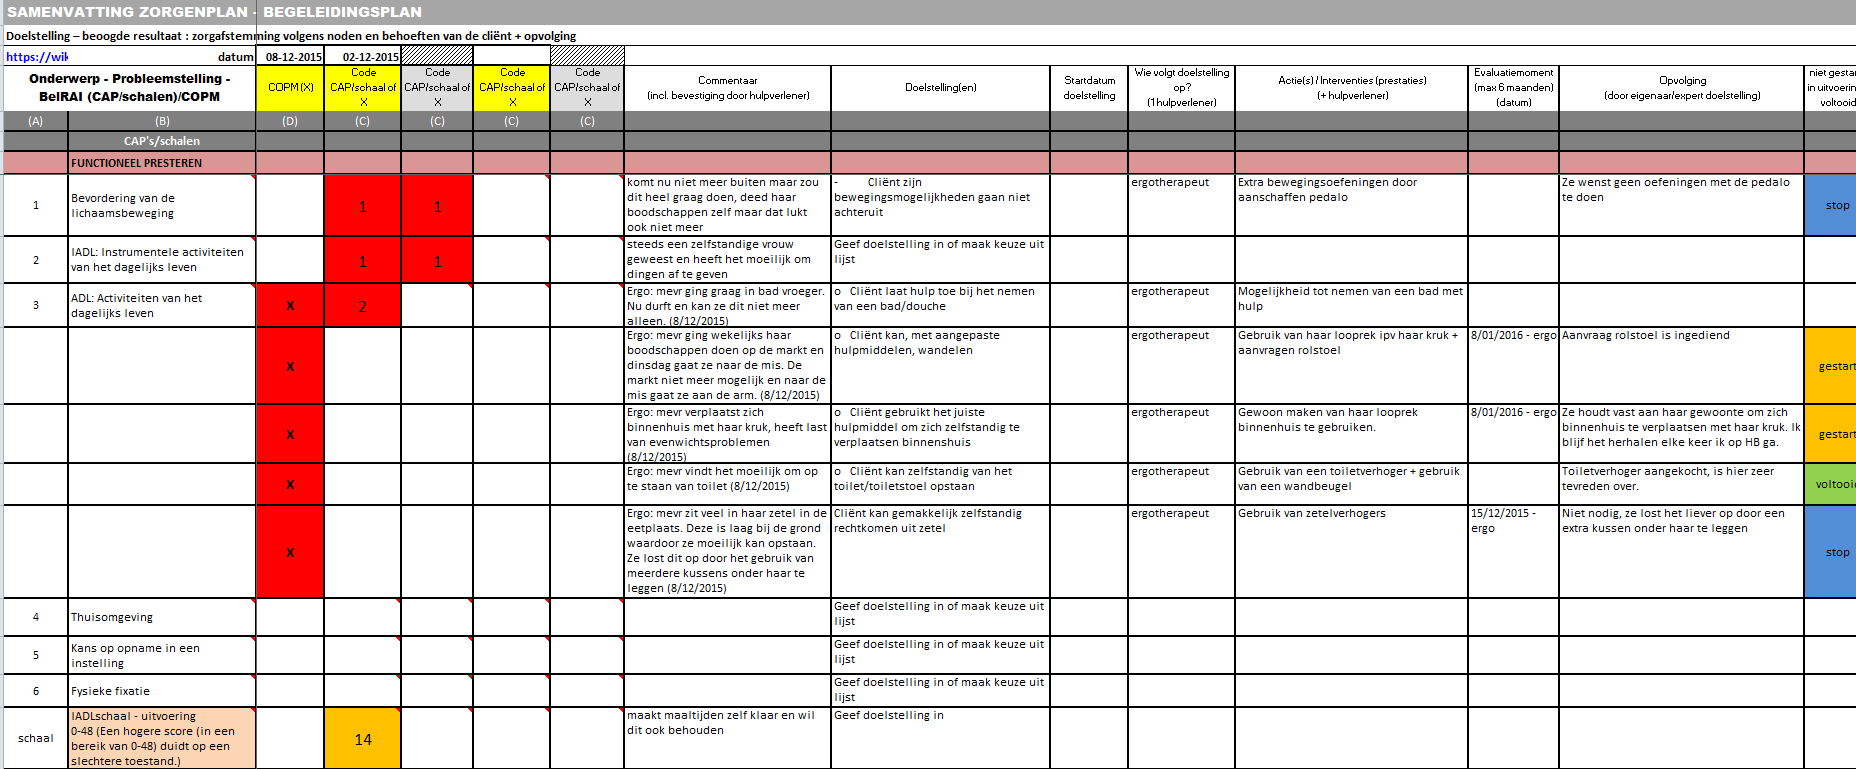Click comment 'steeds een zelfstandige vrouw geweest'

point(727,260)
